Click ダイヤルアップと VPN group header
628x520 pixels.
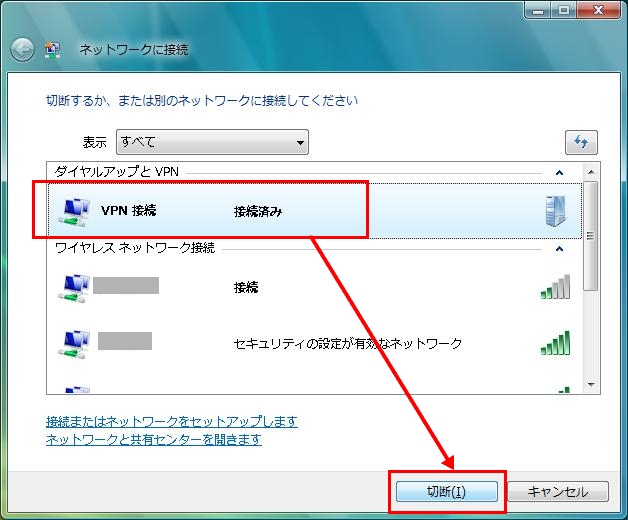117,172
